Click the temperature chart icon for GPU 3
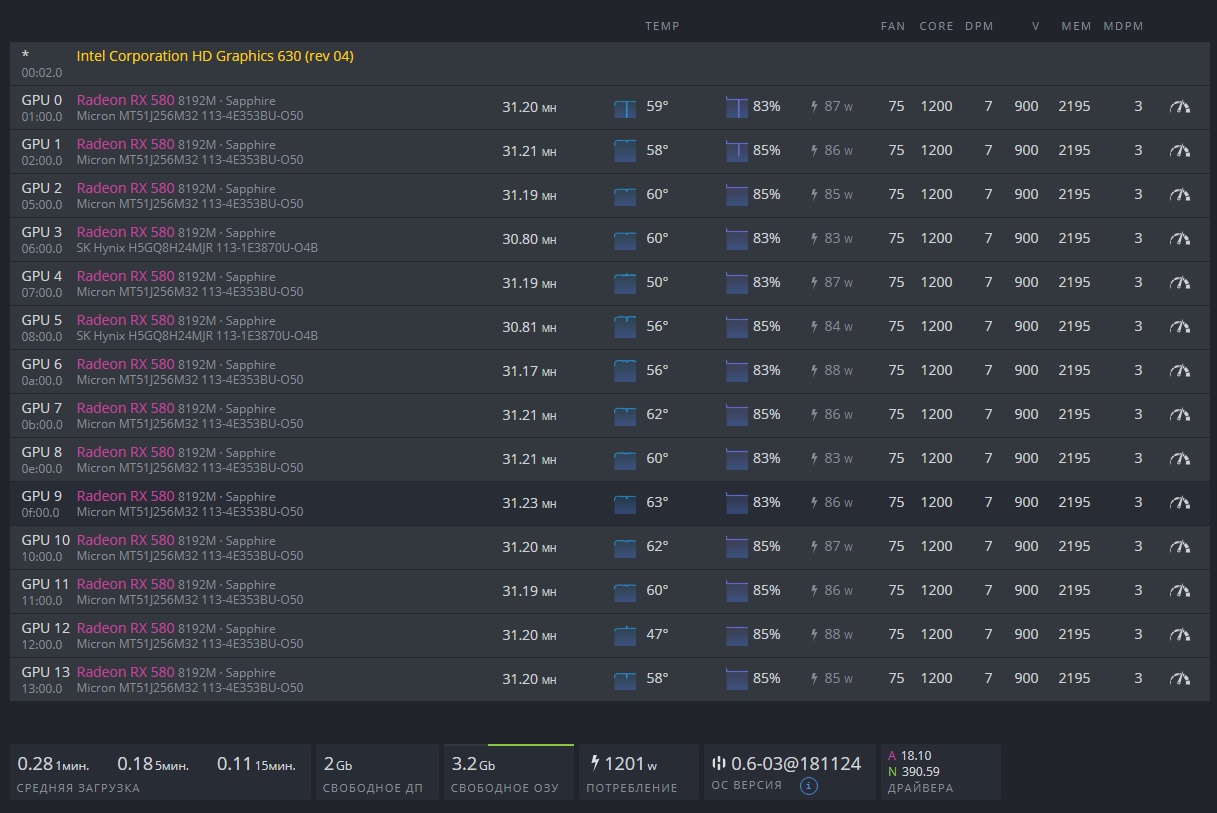1217x813 pixels. point(625,240)
